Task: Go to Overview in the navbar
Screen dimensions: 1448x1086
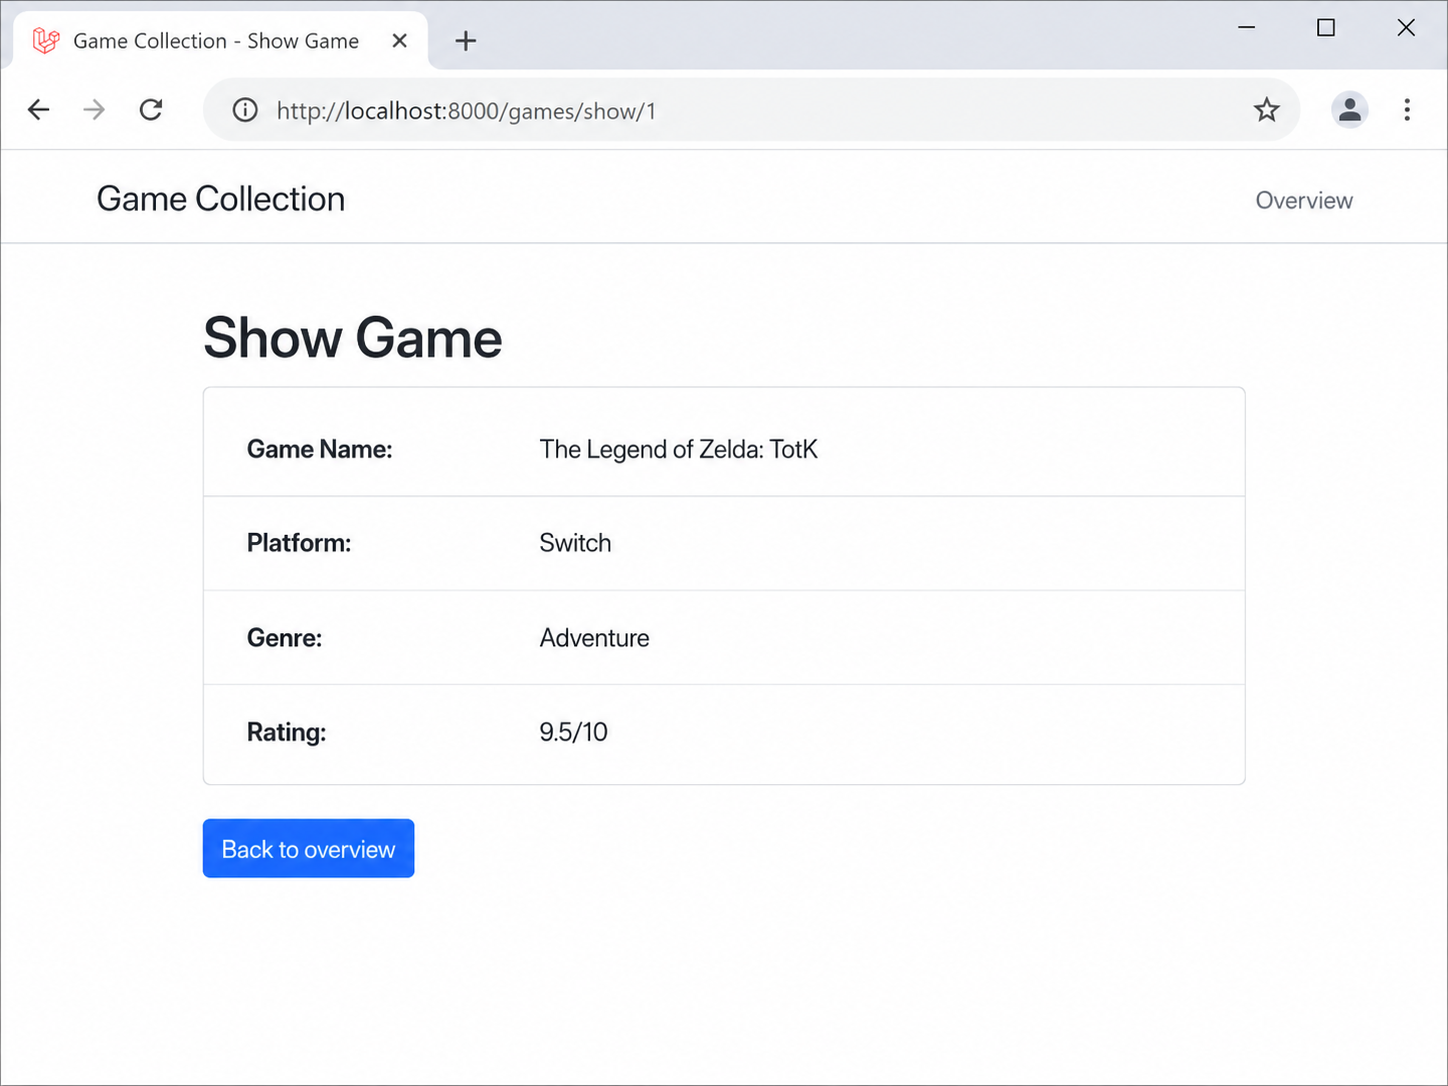Action: tap(1304, 200)
